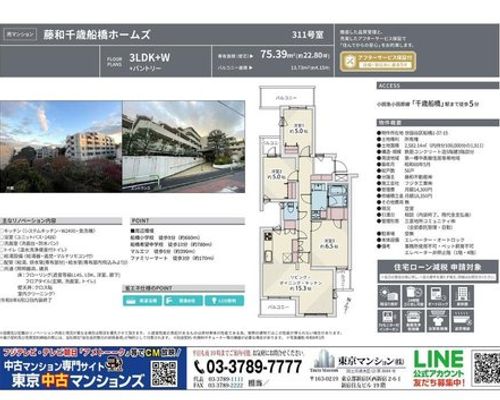Open the entrance photo thumbnail
The width and height of the screenshot is (500, 400).
184,147
